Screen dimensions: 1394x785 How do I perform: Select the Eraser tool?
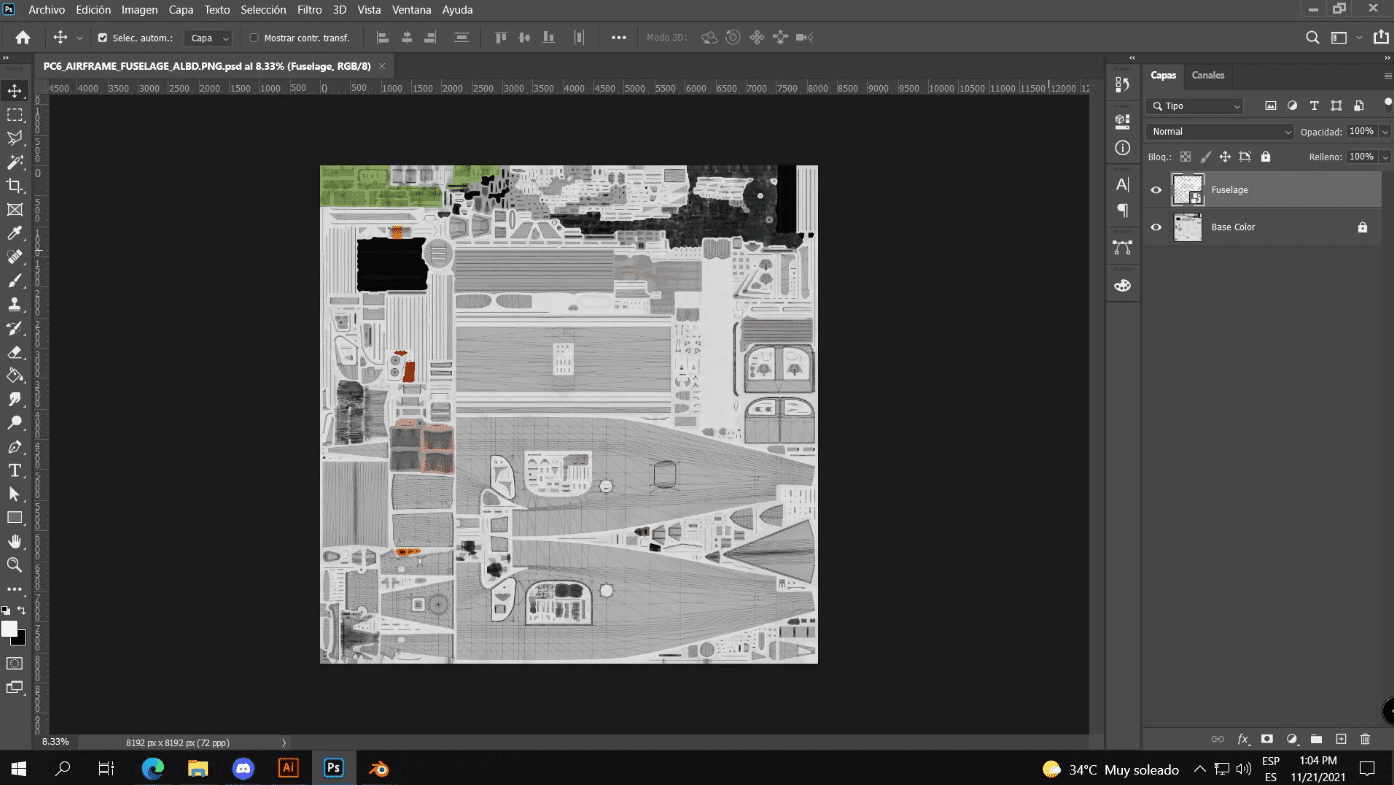(15, 352)
